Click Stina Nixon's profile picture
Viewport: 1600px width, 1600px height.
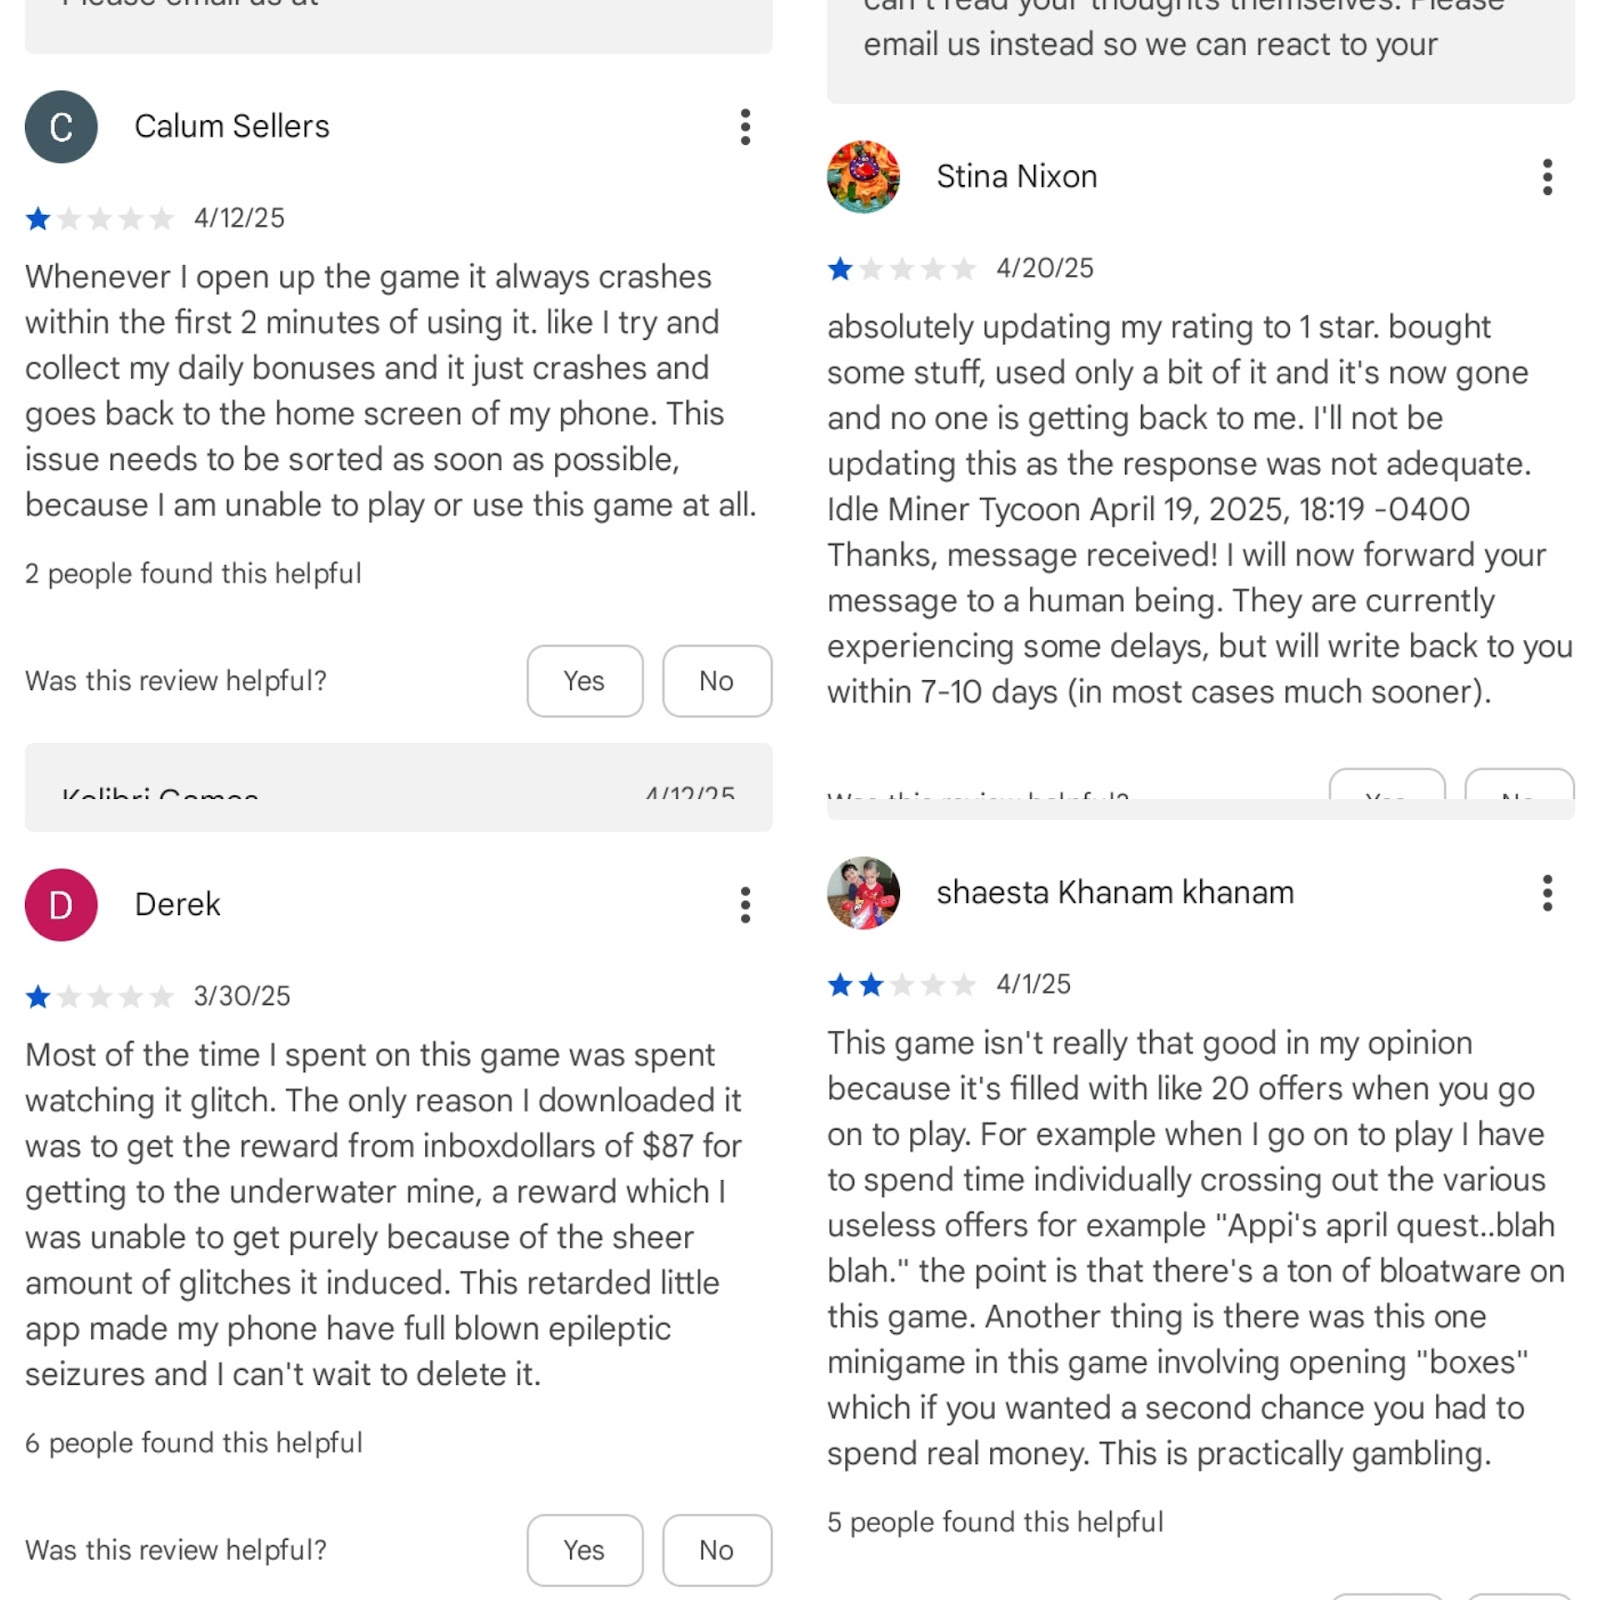(863, 177)
